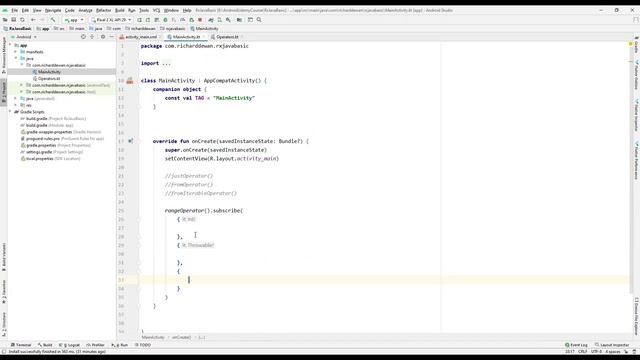Viewport: 640px width, 360px height.
Task: Click the project panel collapse-all icon
Action: point(92,37)
